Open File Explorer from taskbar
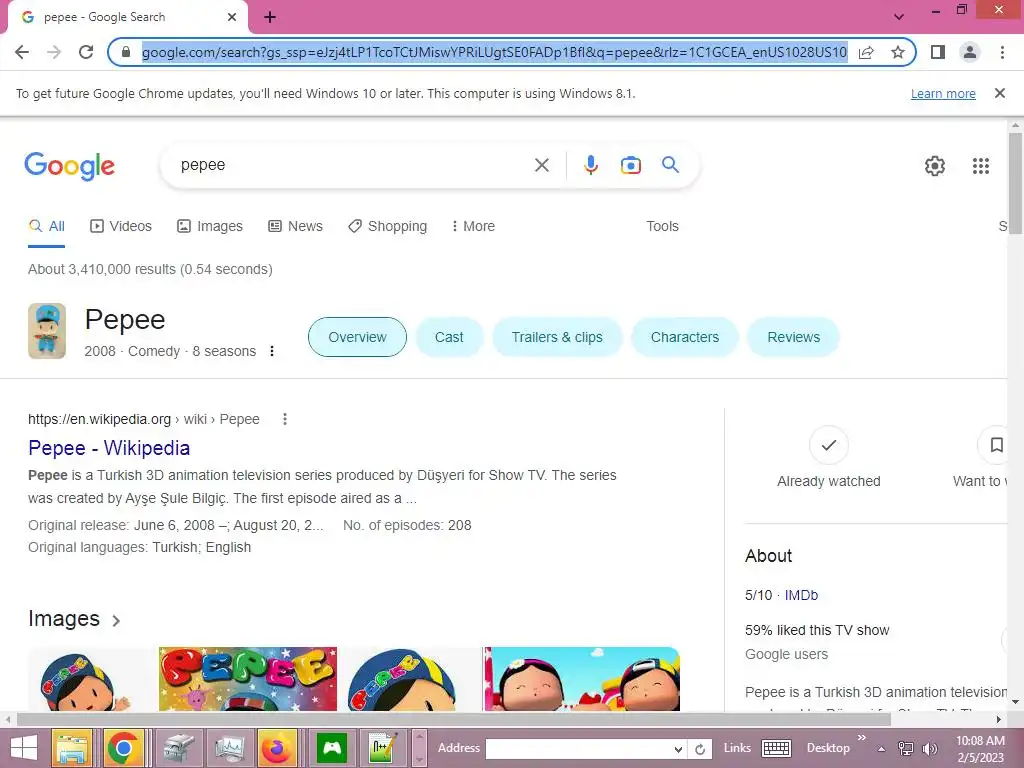The image size is (1024, 768). (72, 748)
